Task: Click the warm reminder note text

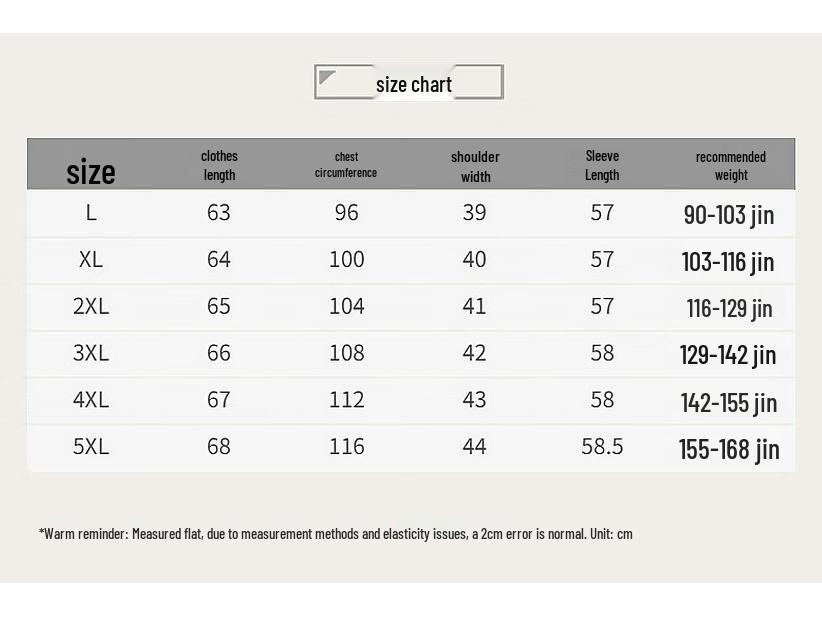Action: 336,534
